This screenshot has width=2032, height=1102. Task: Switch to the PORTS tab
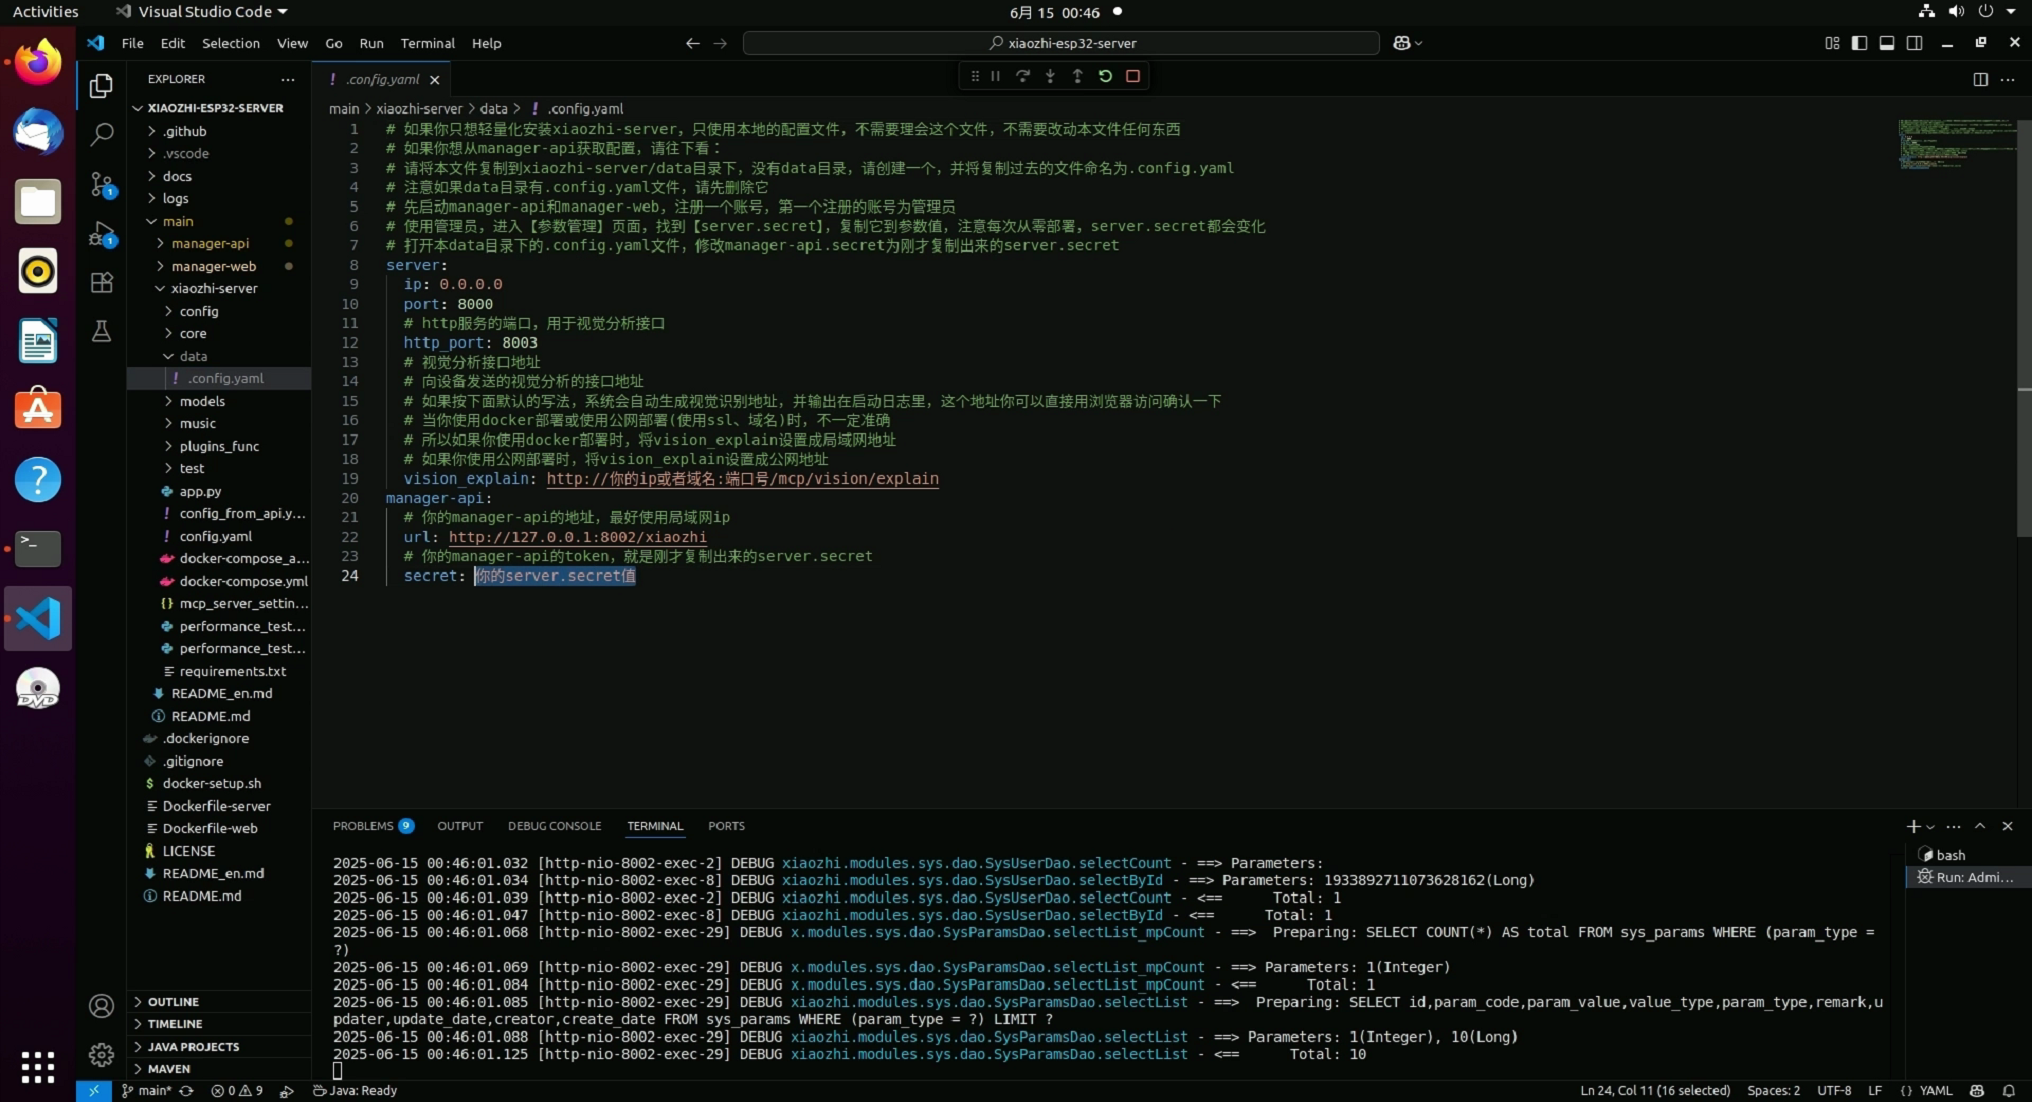click(726, 826)
